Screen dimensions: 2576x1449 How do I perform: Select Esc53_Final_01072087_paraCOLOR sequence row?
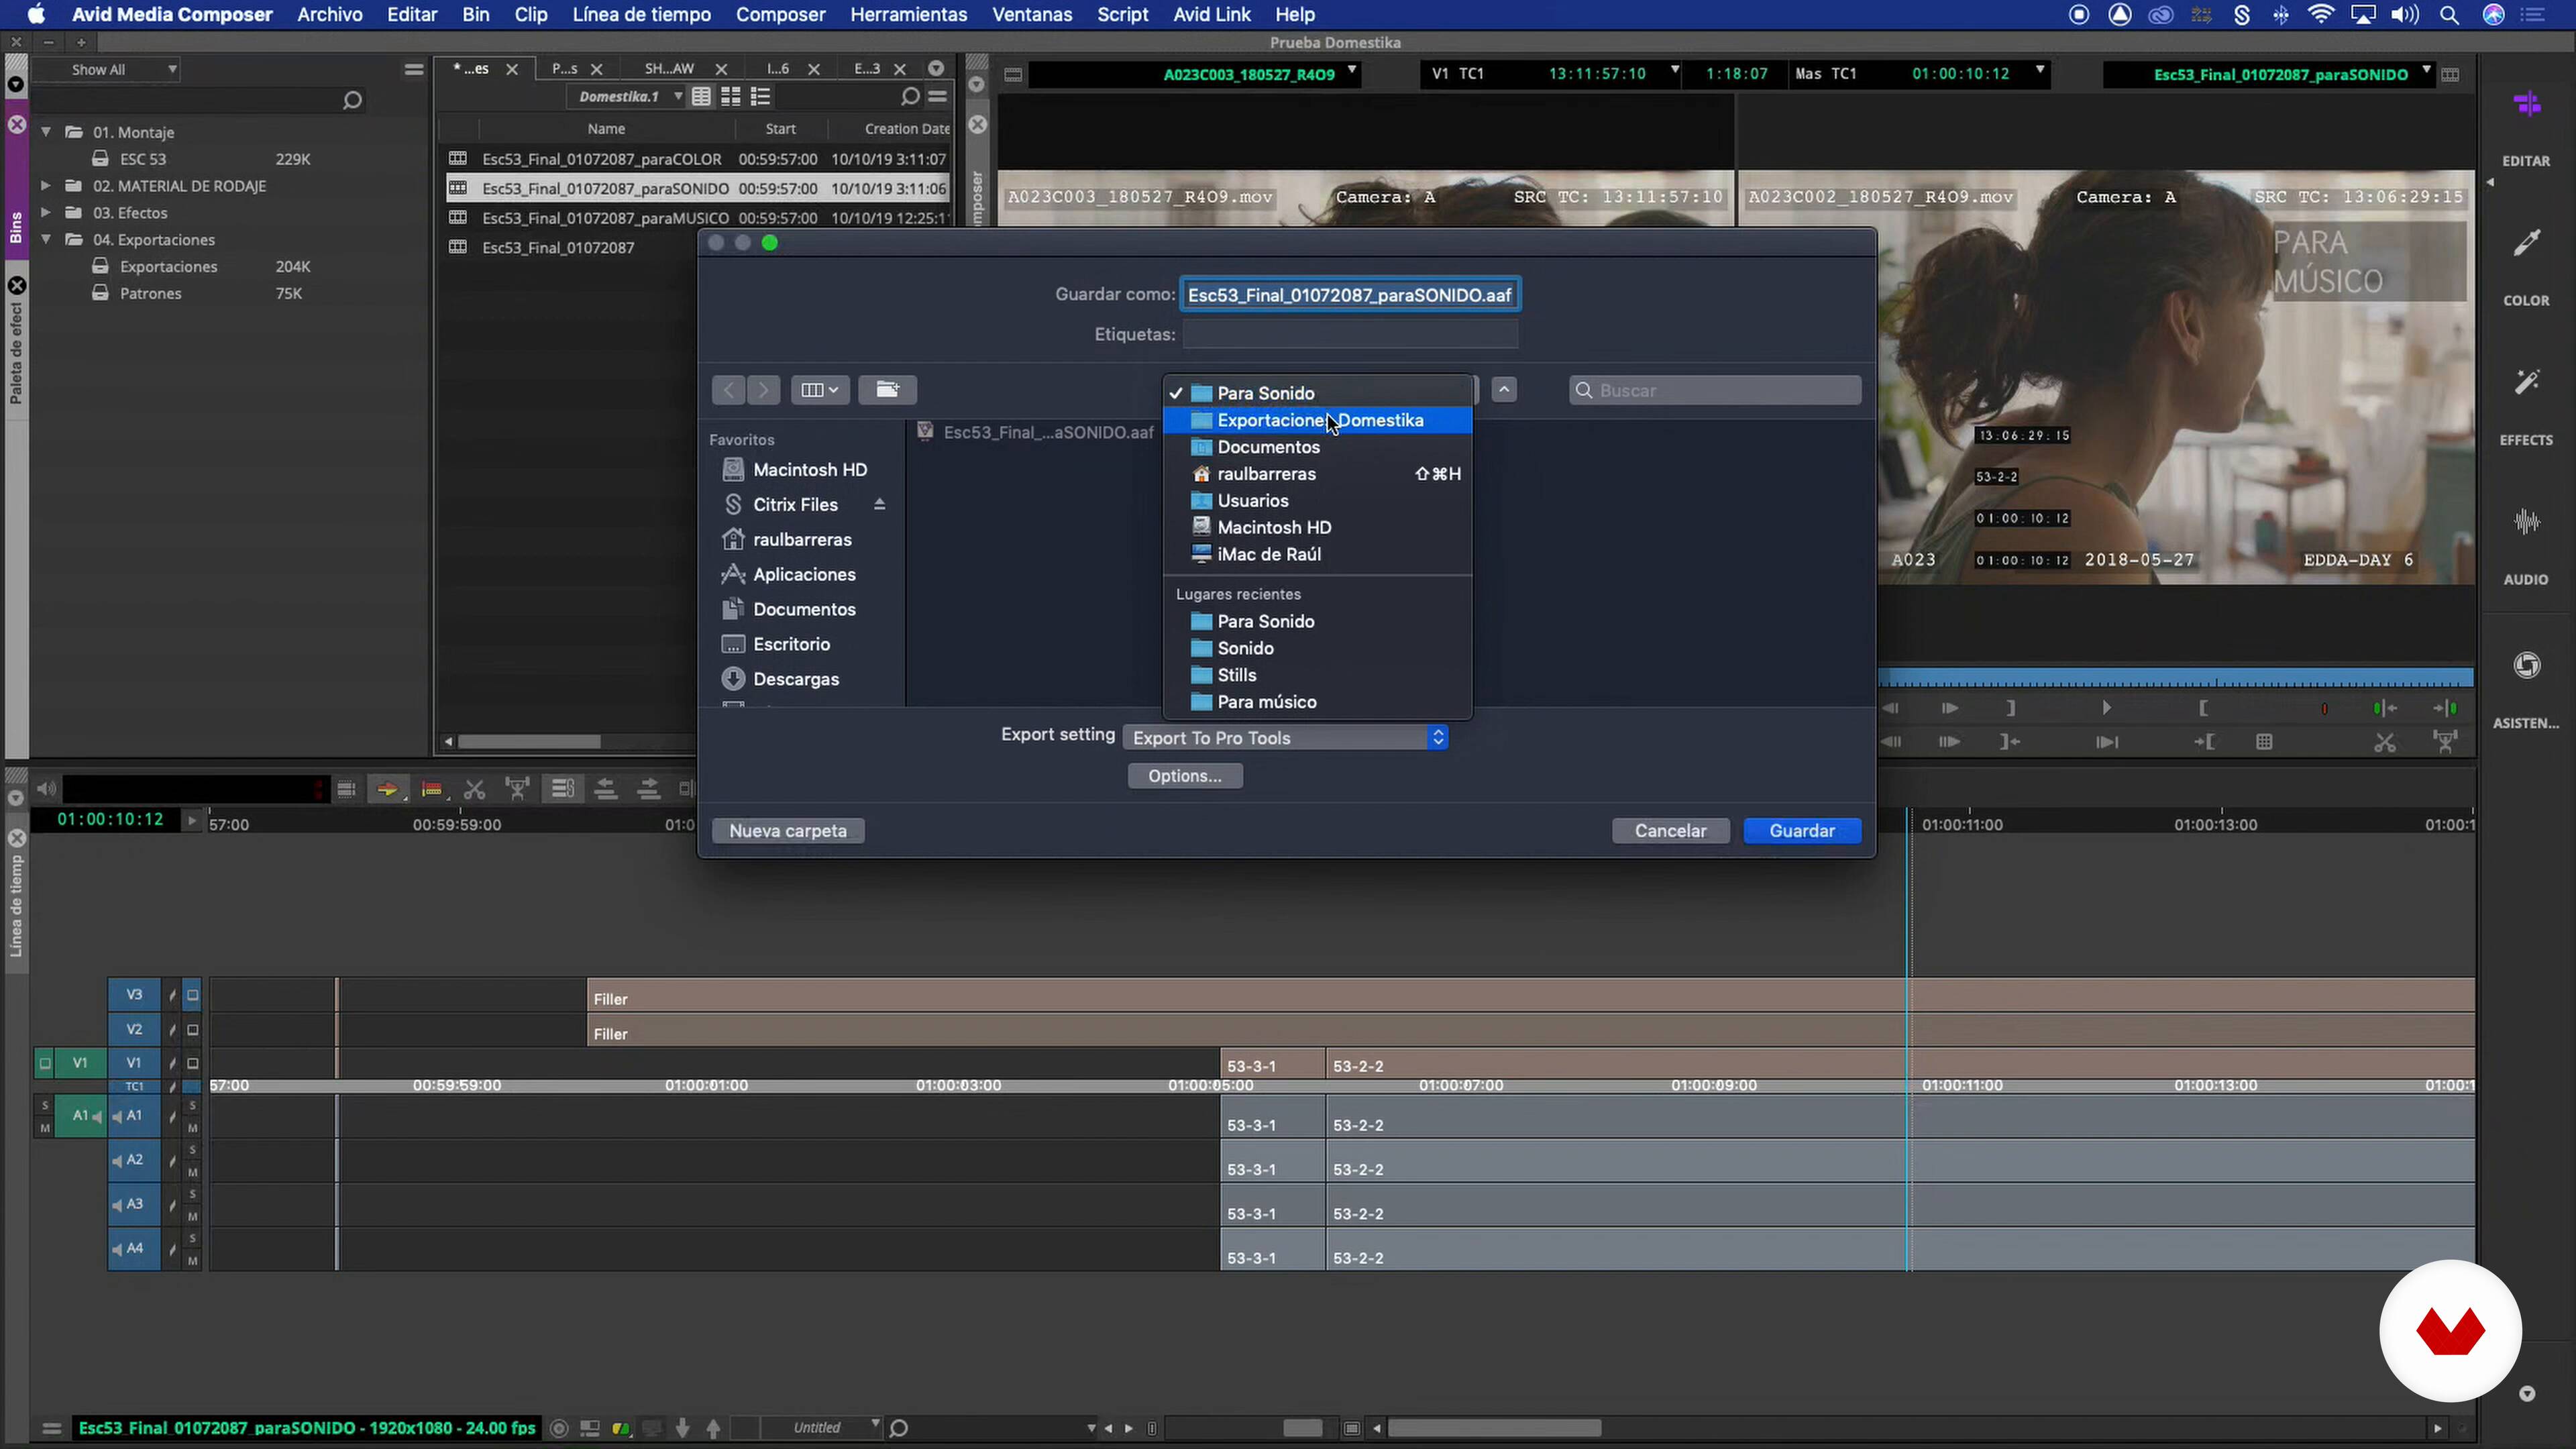tap(697, 159)
